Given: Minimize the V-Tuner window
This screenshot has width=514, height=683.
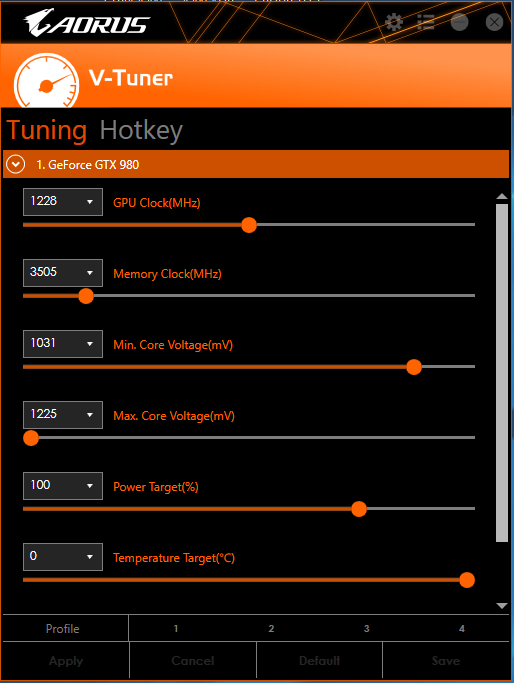Looking at the screenshot, I should point(460,22).
